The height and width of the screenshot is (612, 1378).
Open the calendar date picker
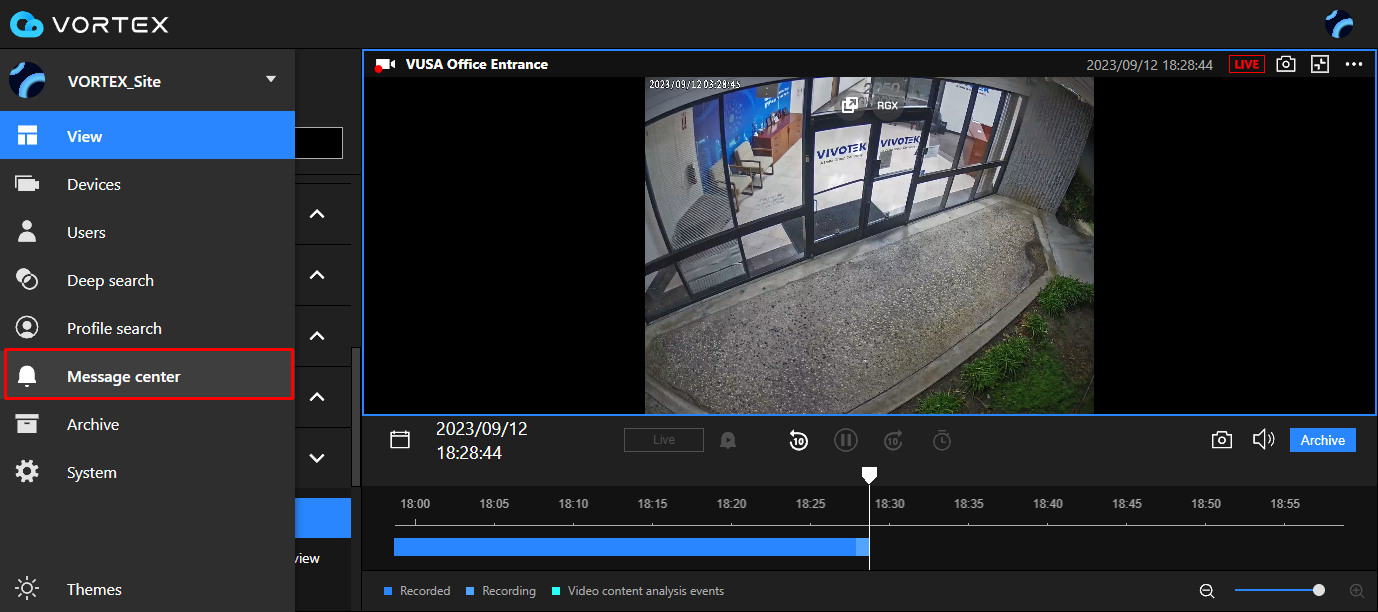point(400,439)
